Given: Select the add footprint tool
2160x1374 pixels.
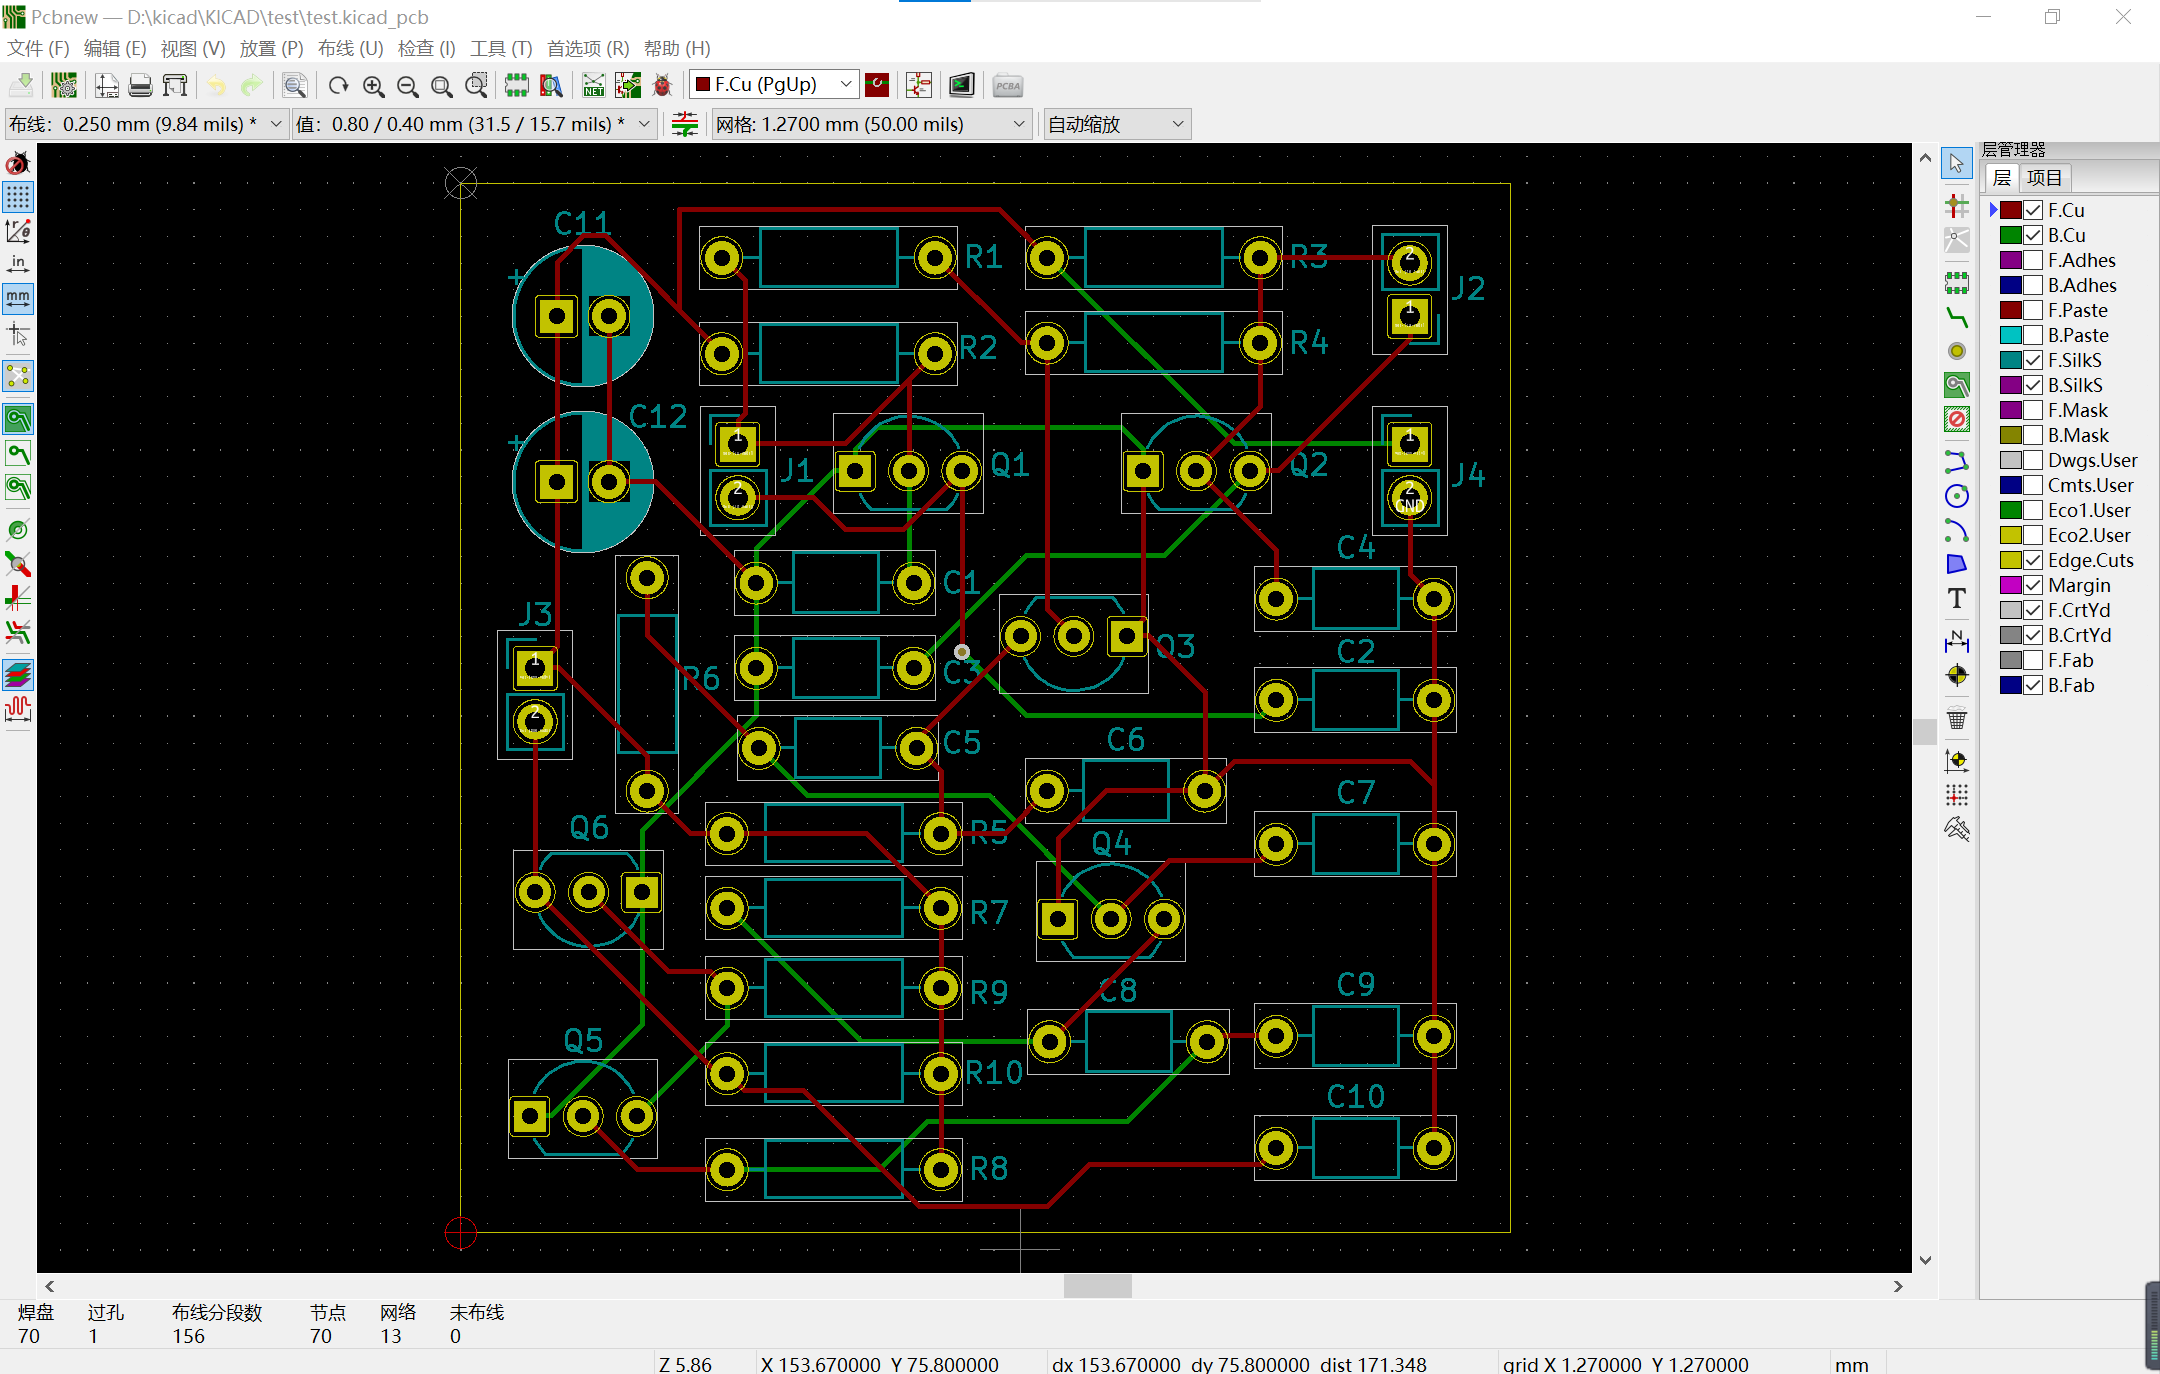Looking at the screenshot, I should coord(1957,282).
